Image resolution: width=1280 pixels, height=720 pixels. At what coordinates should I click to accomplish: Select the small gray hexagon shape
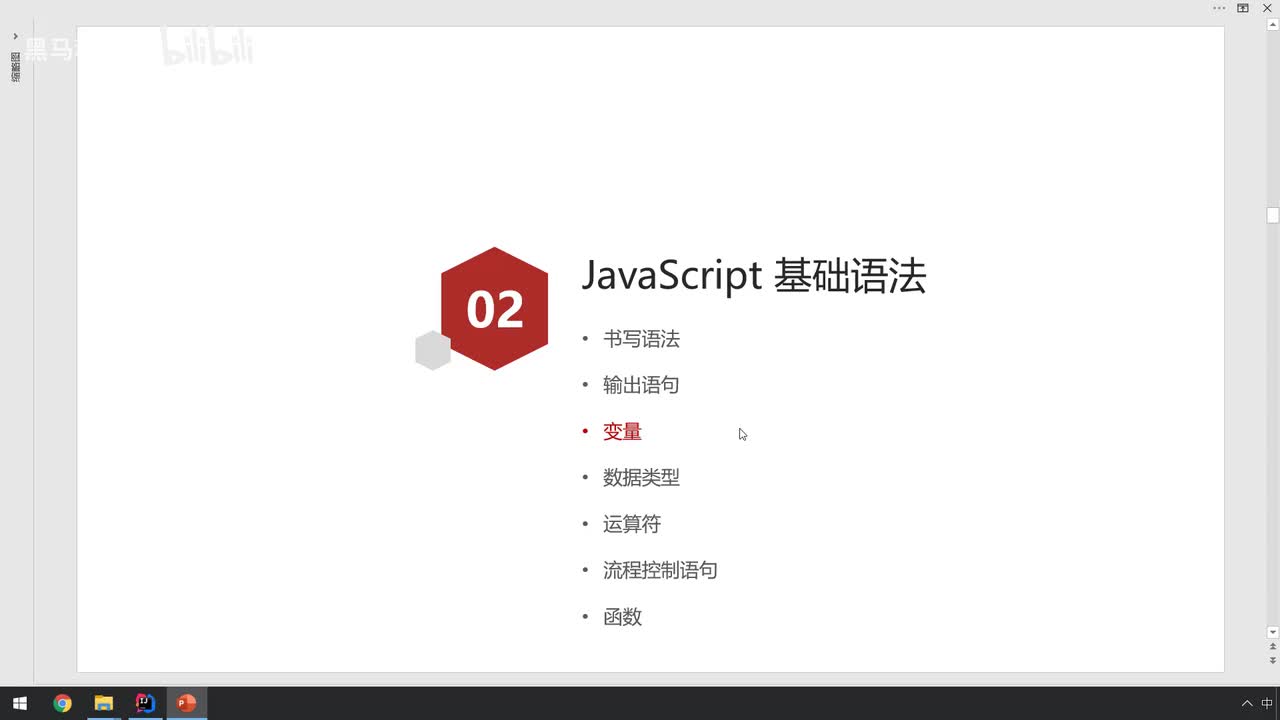(x=433, y=350)
